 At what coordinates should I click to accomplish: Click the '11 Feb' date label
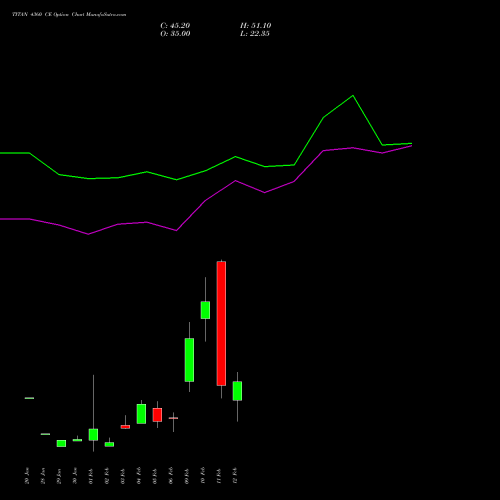click(219, 476)
